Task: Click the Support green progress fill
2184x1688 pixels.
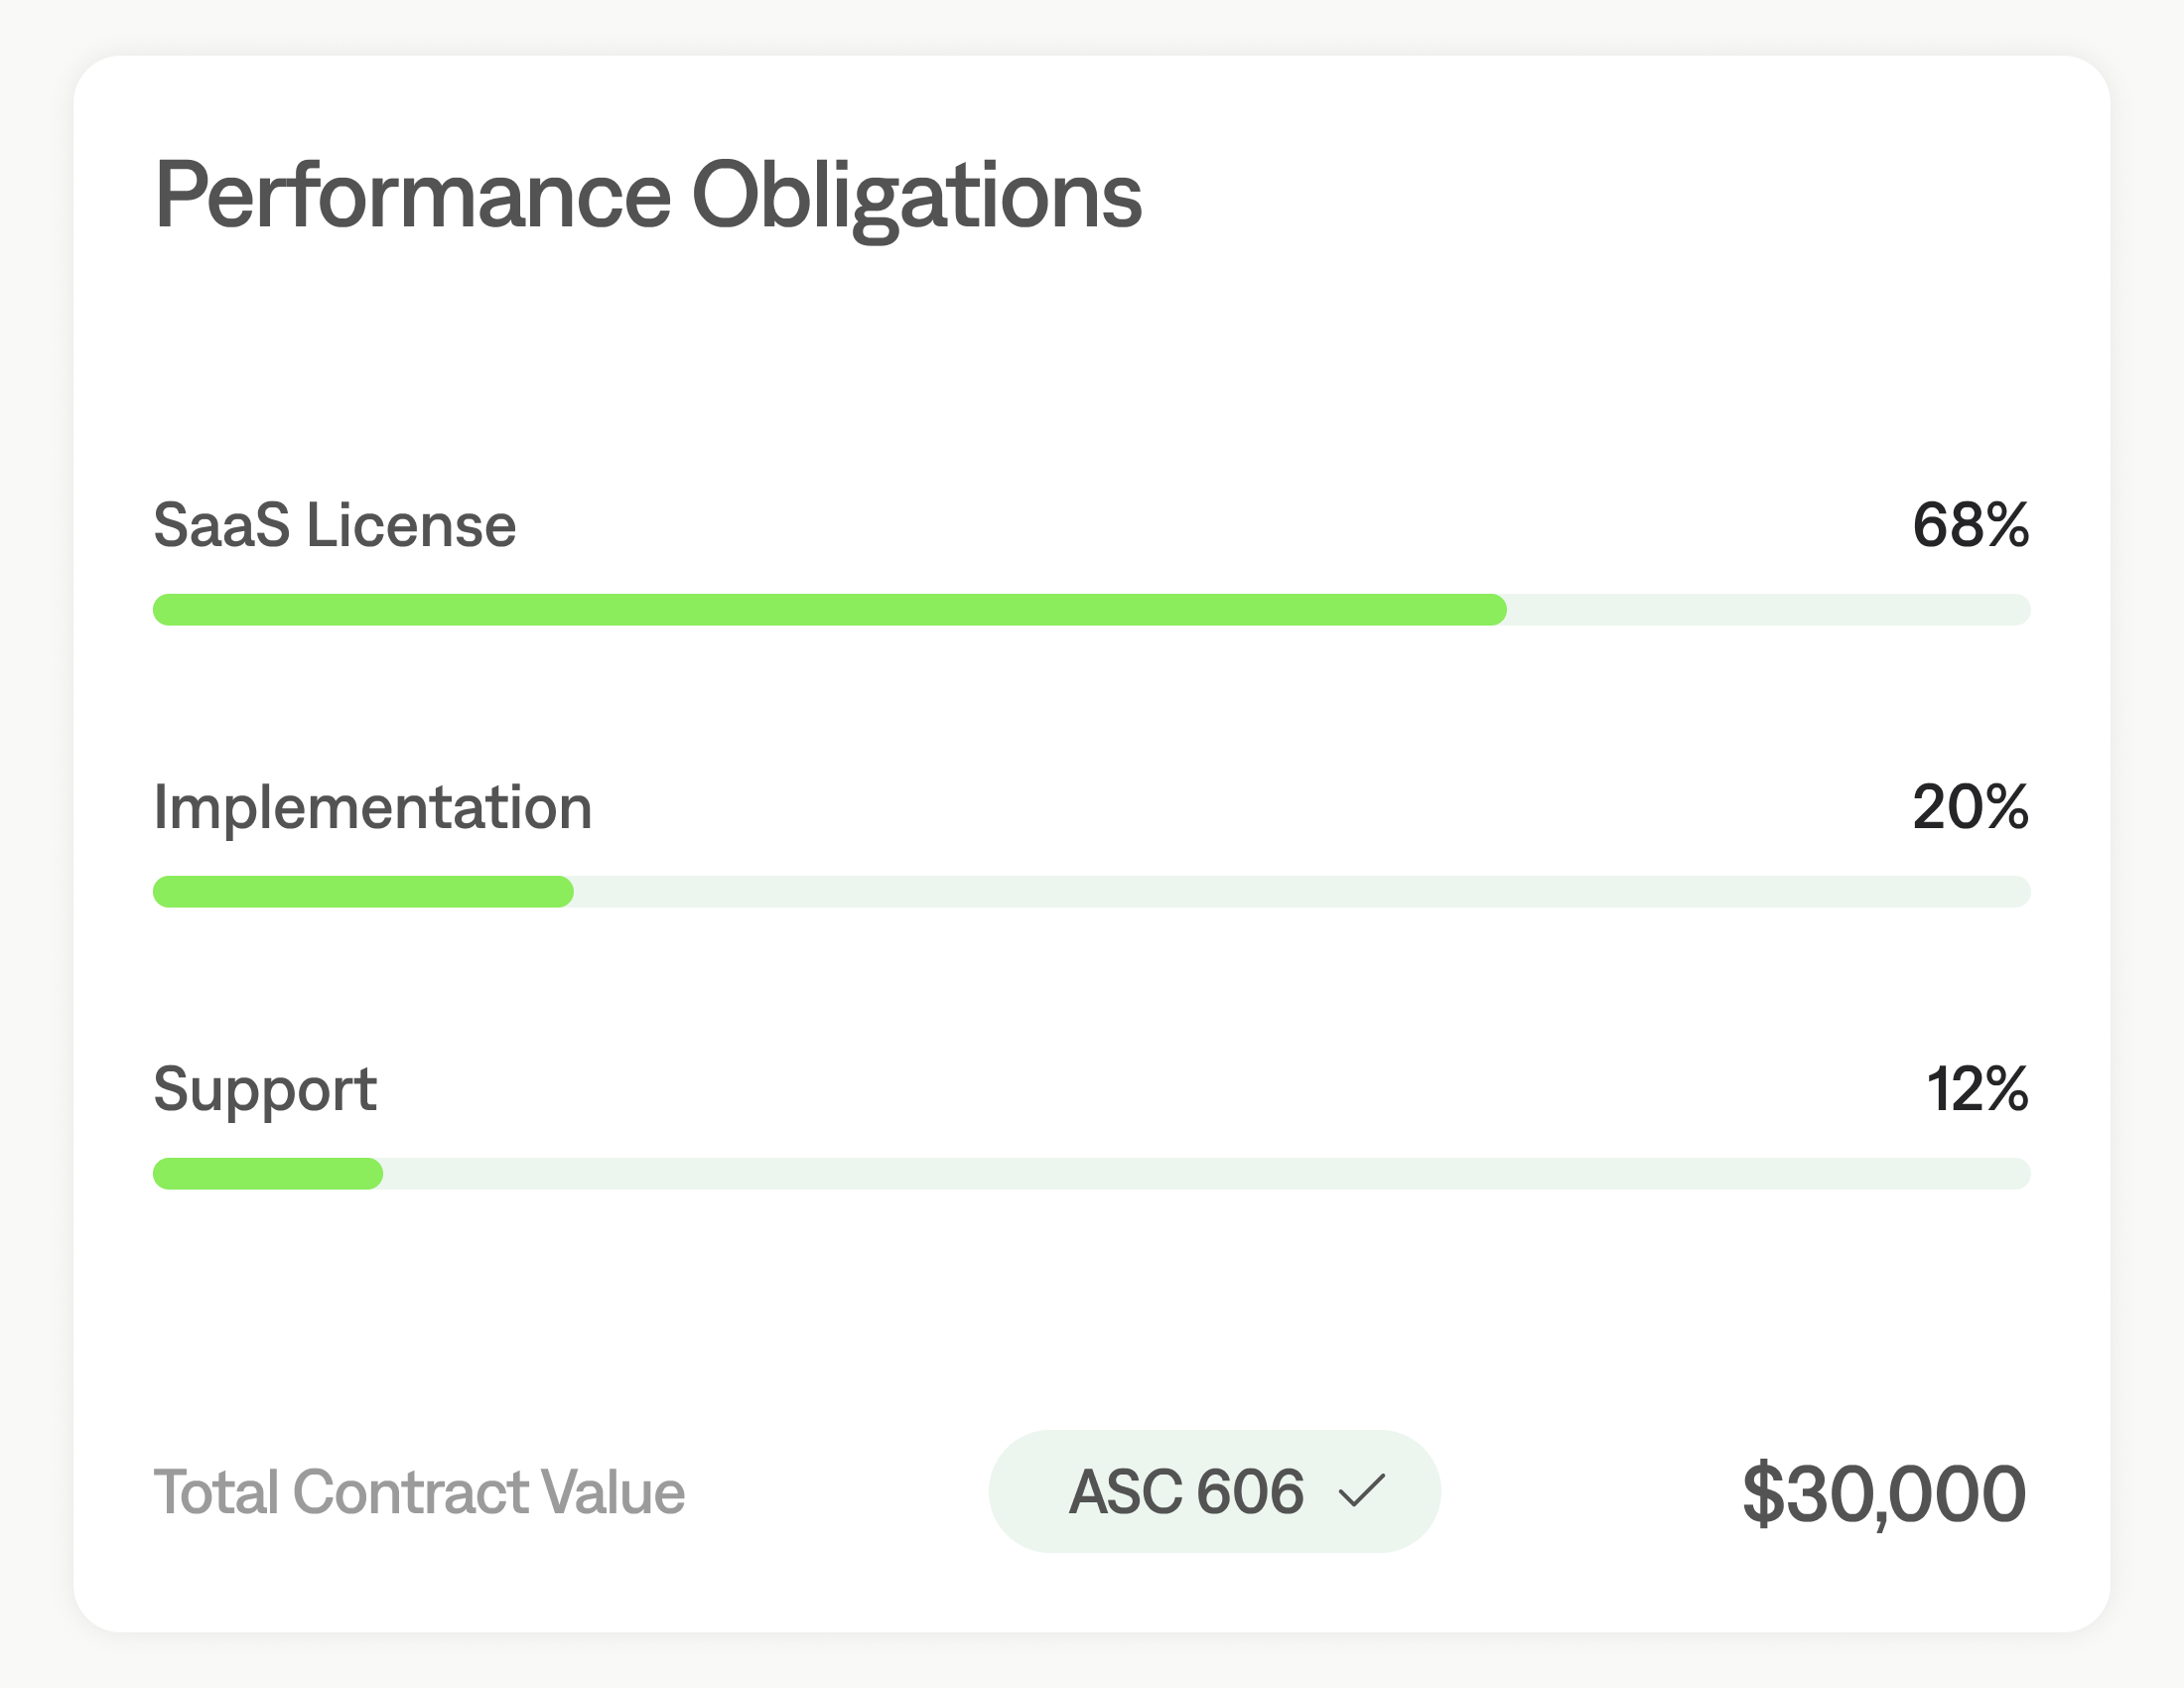Action: point(267,1174)
